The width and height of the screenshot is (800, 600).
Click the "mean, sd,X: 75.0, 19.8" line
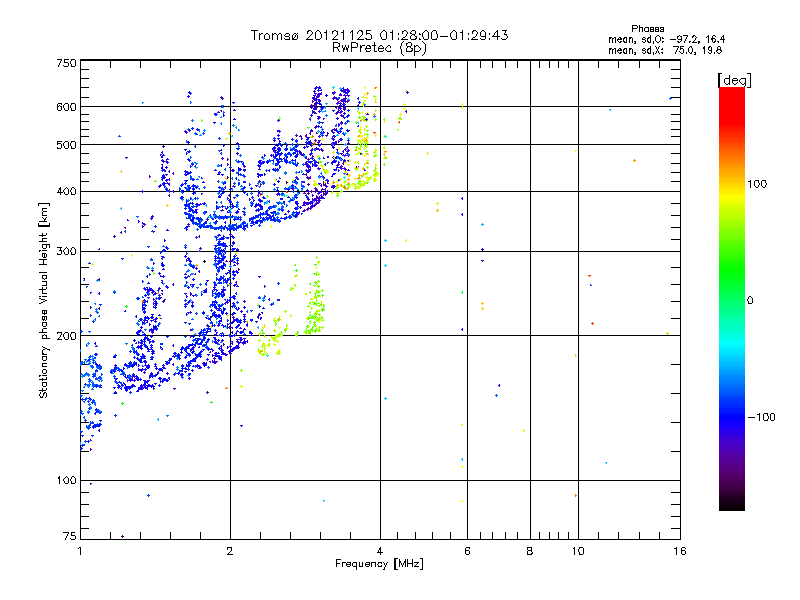tap(665, 50)
